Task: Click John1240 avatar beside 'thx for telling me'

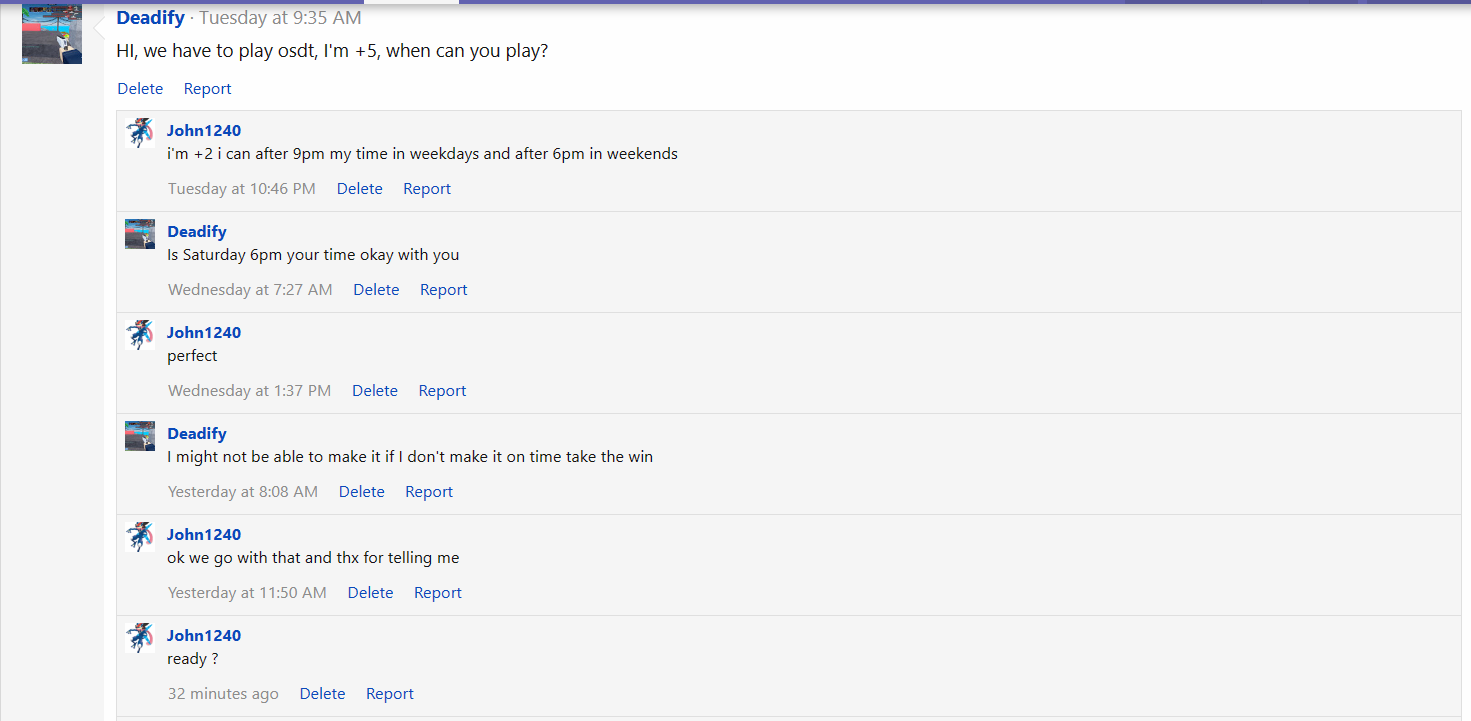Action: 140,537
